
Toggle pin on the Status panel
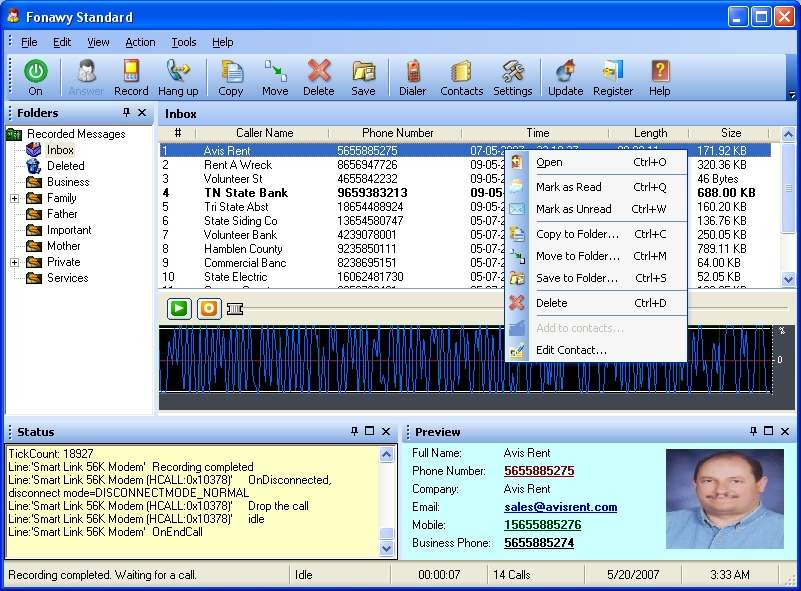pyautogui.click(x=354, y=431)
